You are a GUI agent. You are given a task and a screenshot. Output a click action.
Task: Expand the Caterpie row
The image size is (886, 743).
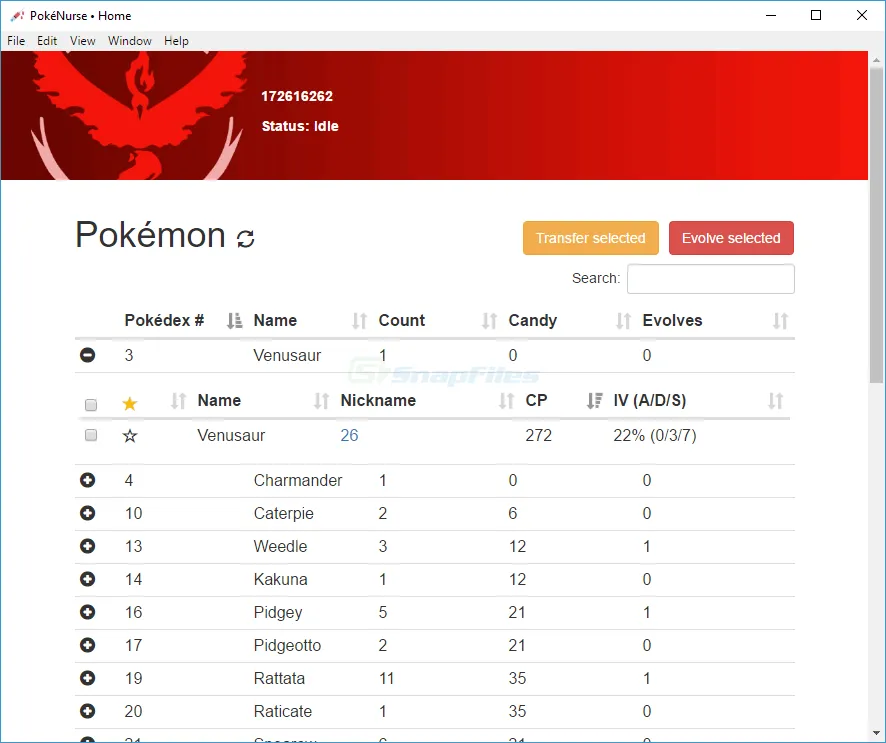88,513
